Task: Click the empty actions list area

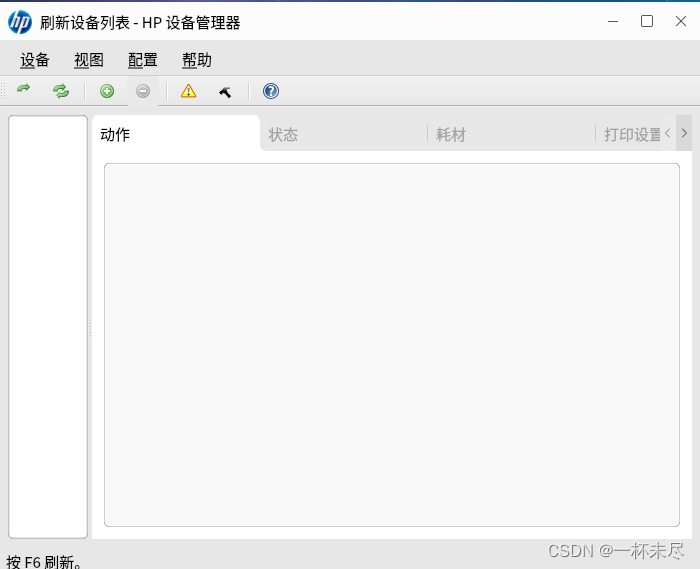Action: [x=392, y=345]
